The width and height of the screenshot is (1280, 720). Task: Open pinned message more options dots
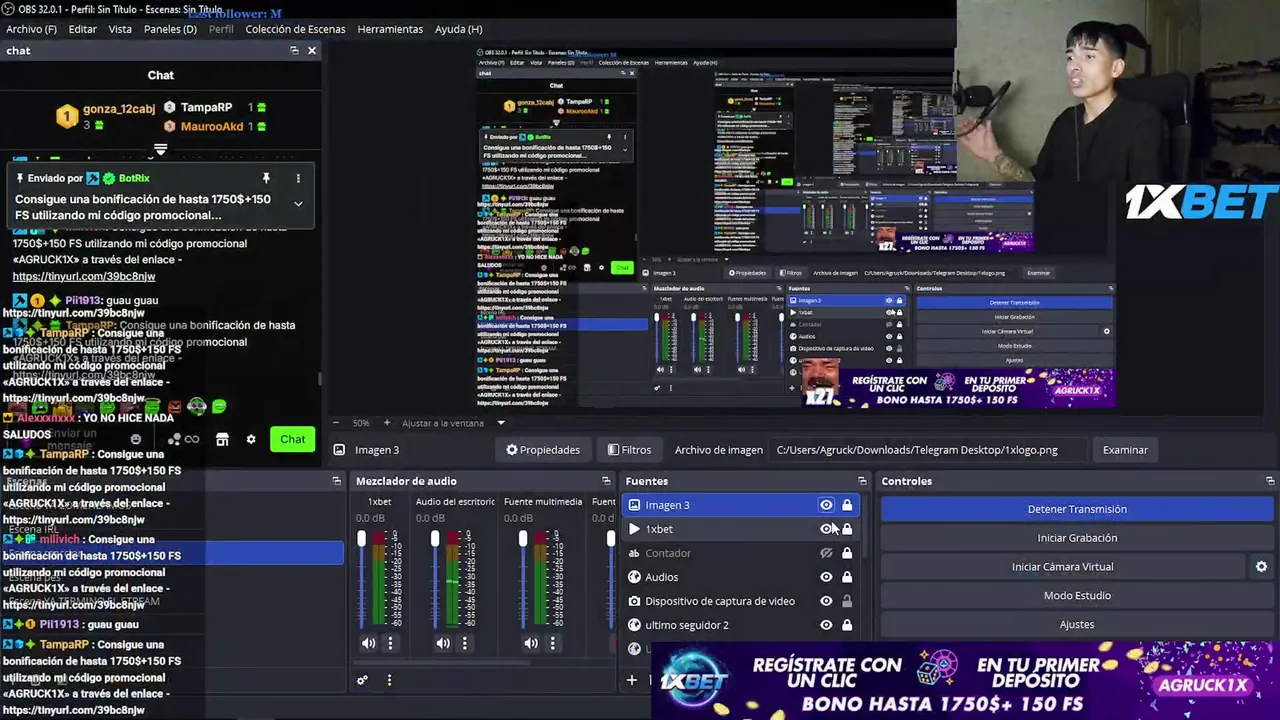point(298,178)
